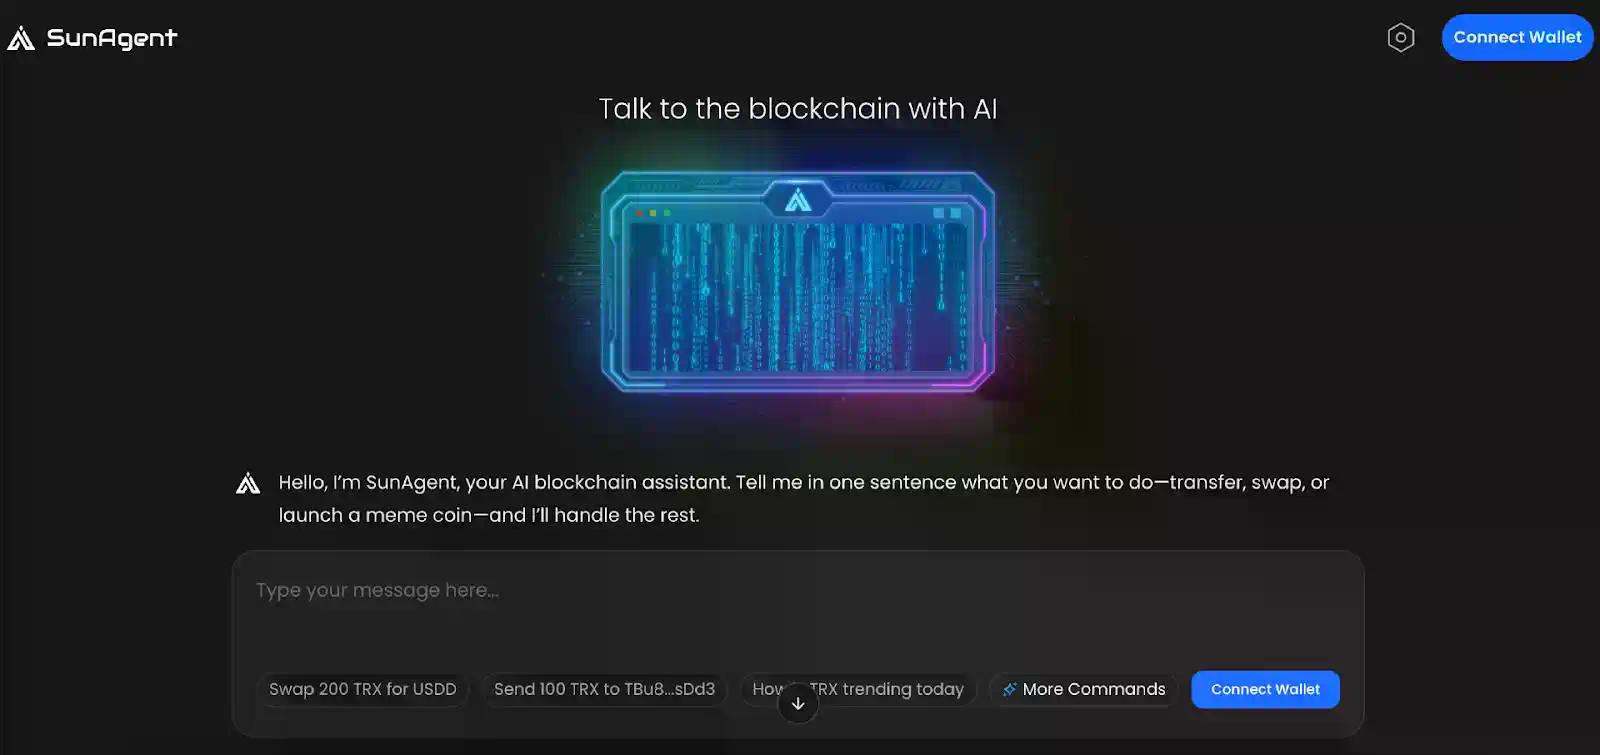Screen dimensions: 1600x755
Task: Expand more content with the down arrow
Action: 797,703
